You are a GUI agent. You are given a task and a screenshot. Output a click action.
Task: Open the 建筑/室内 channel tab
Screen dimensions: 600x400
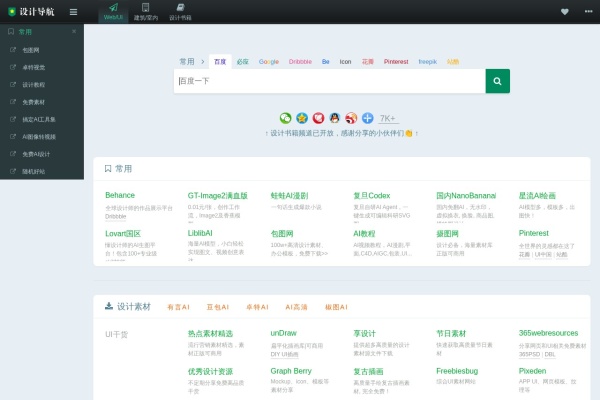146,12
